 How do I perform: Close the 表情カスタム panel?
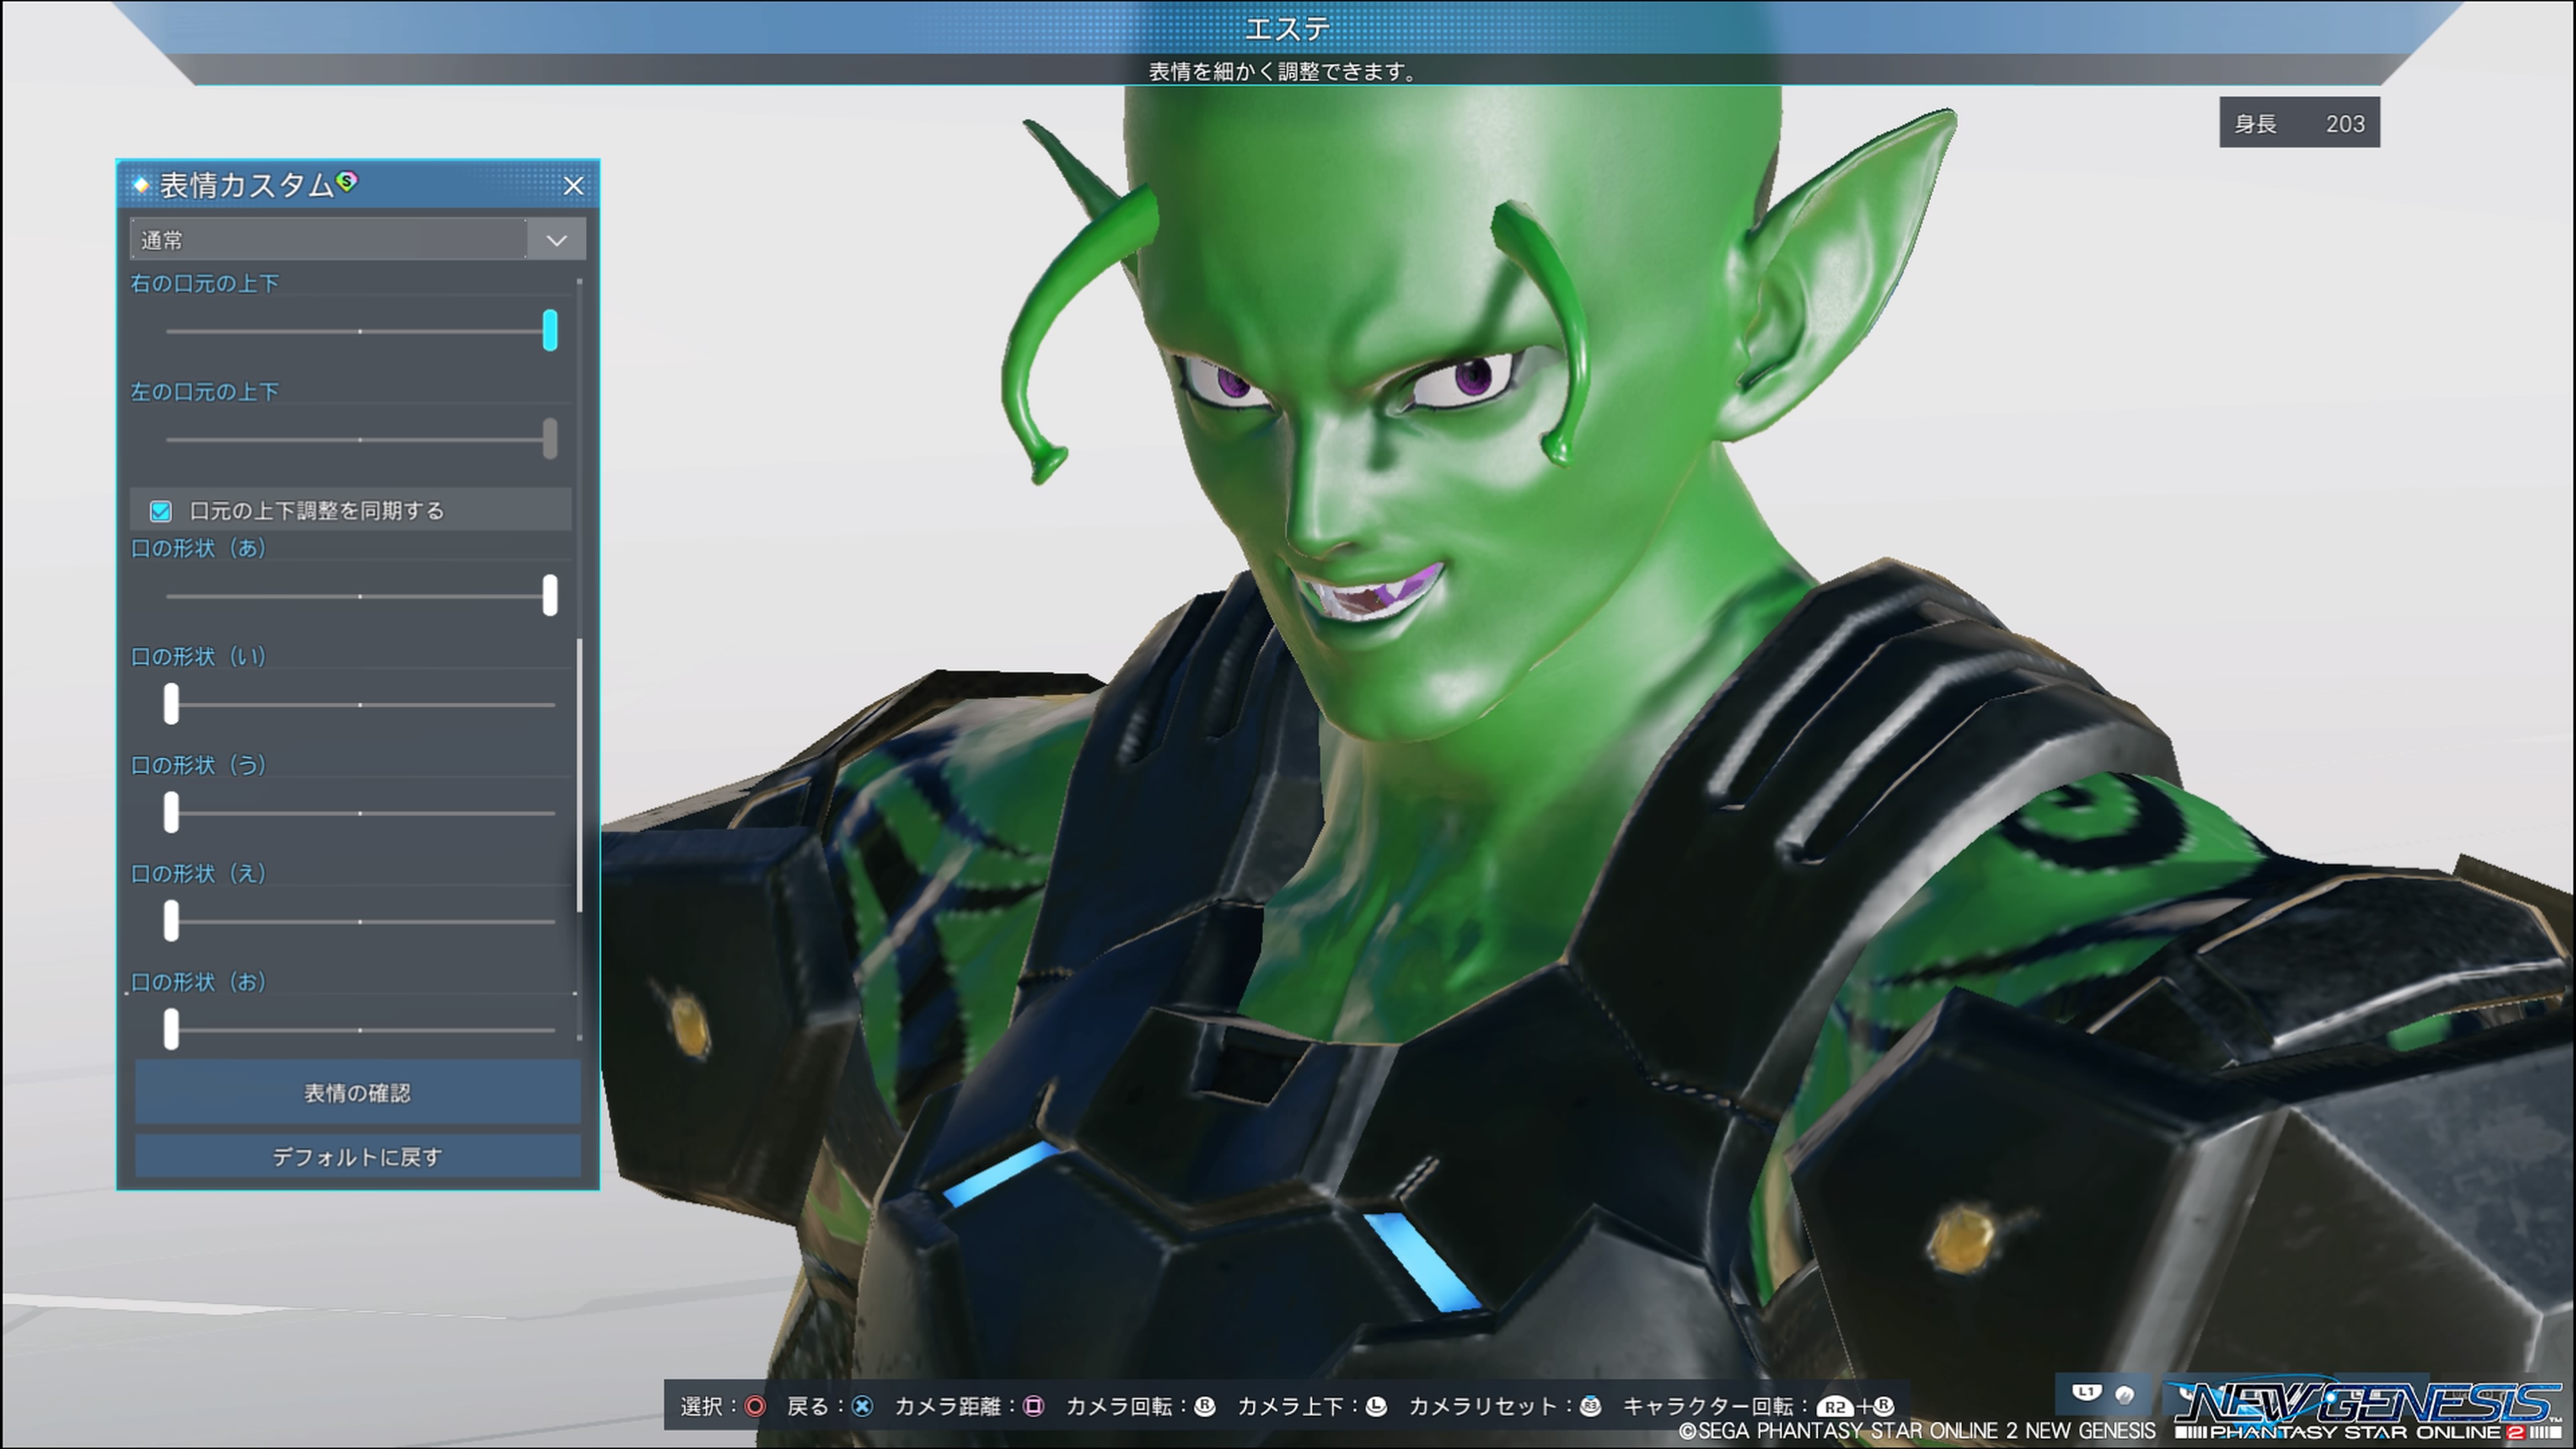pyautogui.click(x=573, y=186)
